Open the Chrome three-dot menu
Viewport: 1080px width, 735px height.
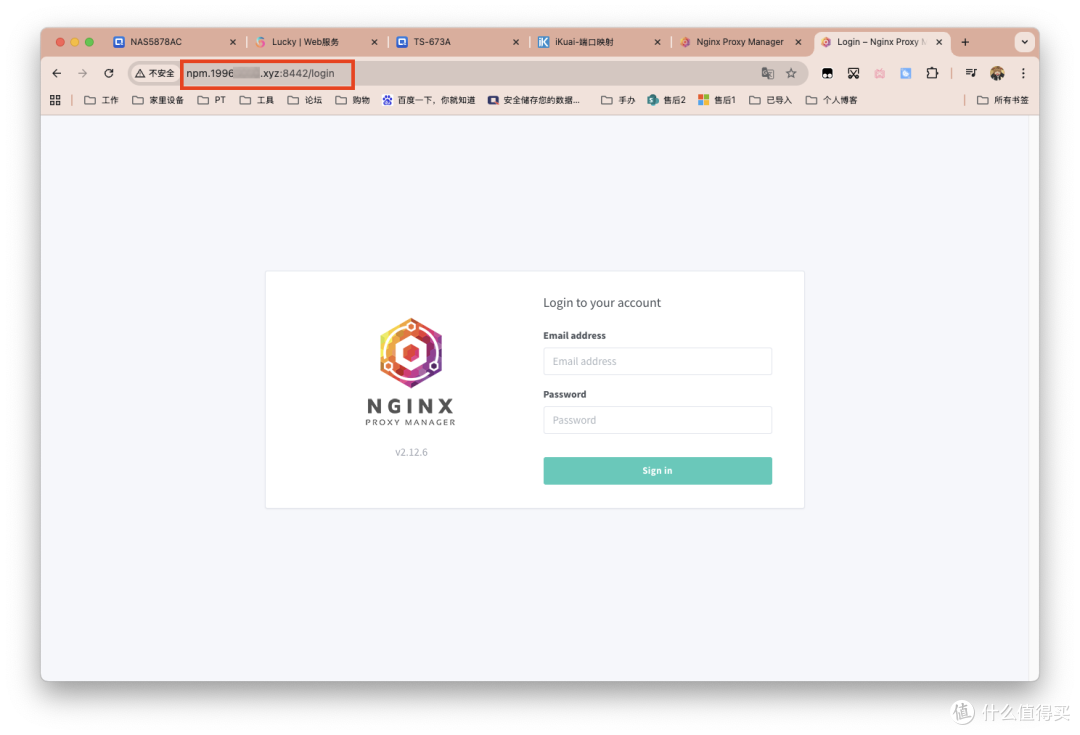pos(1024,73)
